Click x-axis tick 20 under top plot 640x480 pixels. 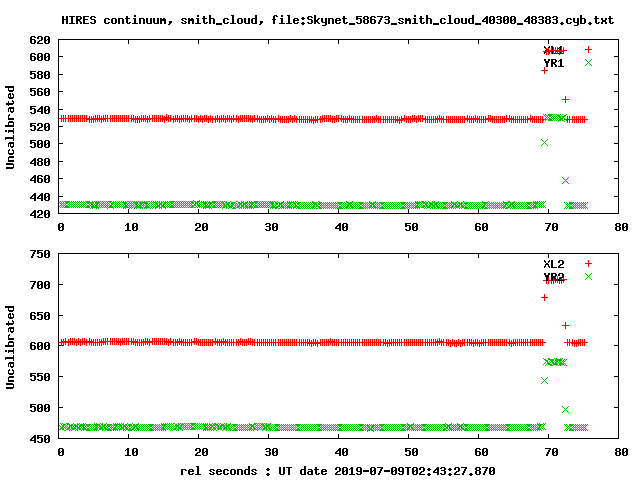pyautogui.click(x=201, y=227)
